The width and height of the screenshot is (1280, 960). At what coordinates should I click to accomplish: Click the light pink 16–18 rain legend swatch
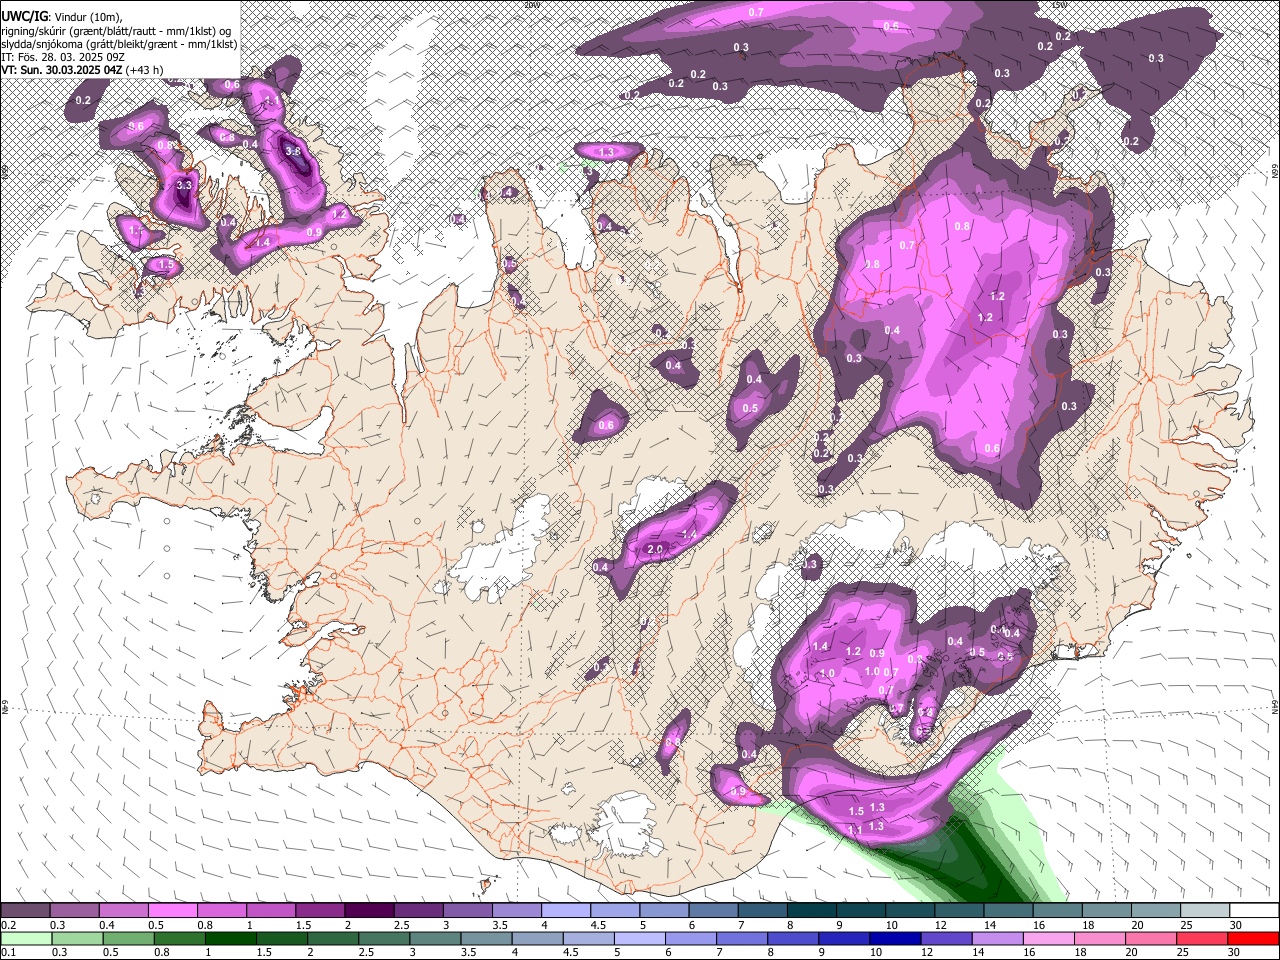pyautogui.click(x=1050, y=939)
